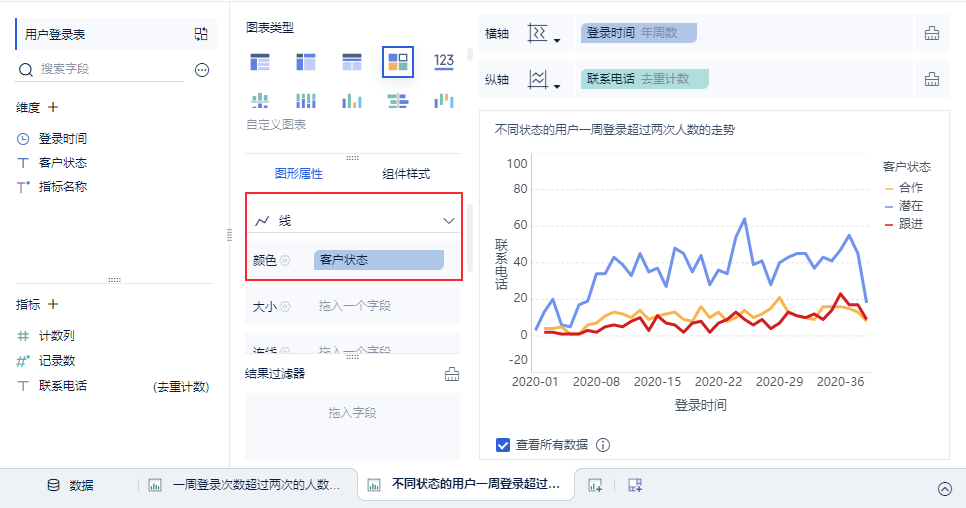
Task: Select the 123 KPI card chart type
Action: 444,62
